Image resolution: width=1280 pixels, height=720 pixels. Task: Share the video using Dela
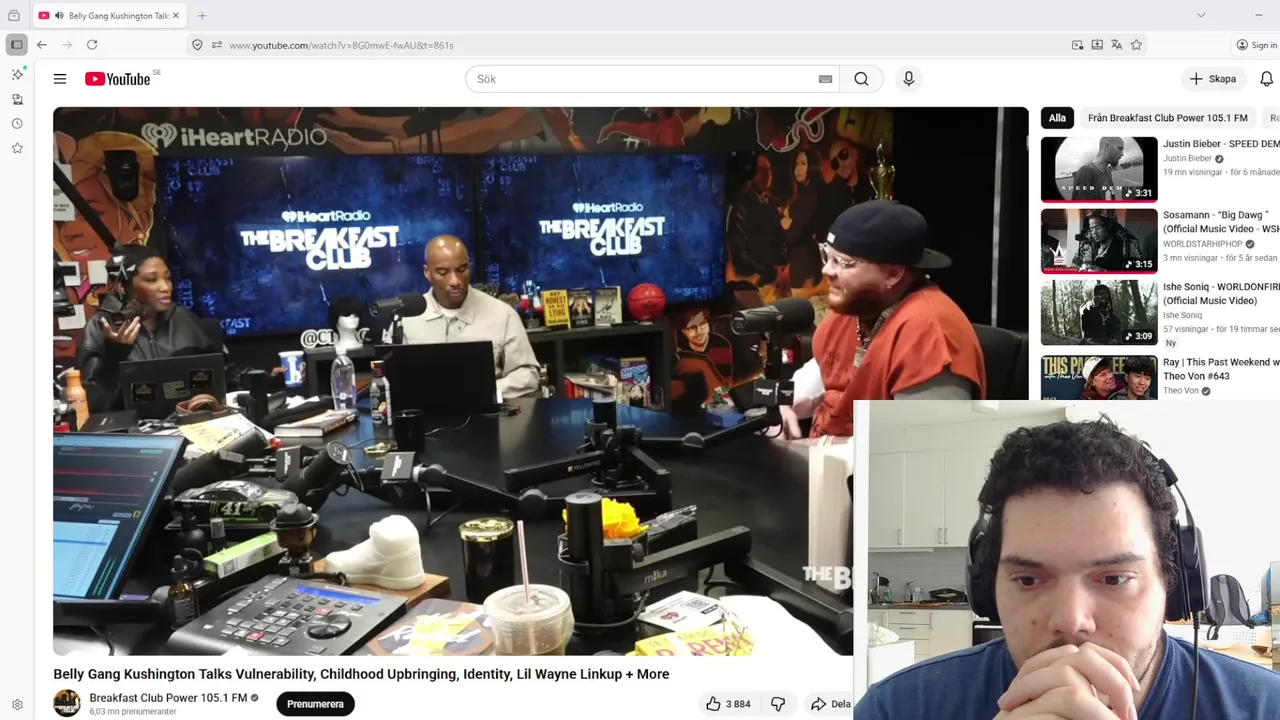click(831, 704)
